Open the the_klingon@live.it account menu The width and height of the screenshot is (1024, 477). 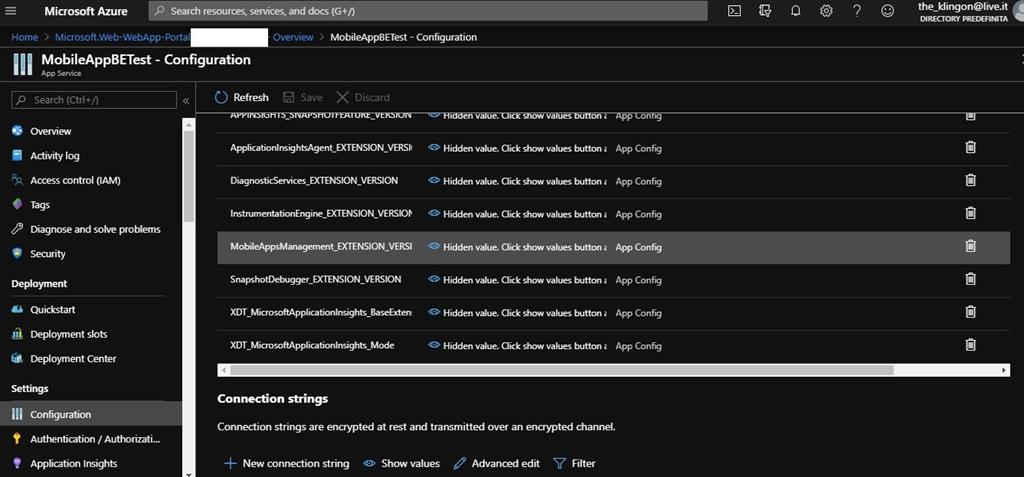click(x=963, y=12)
